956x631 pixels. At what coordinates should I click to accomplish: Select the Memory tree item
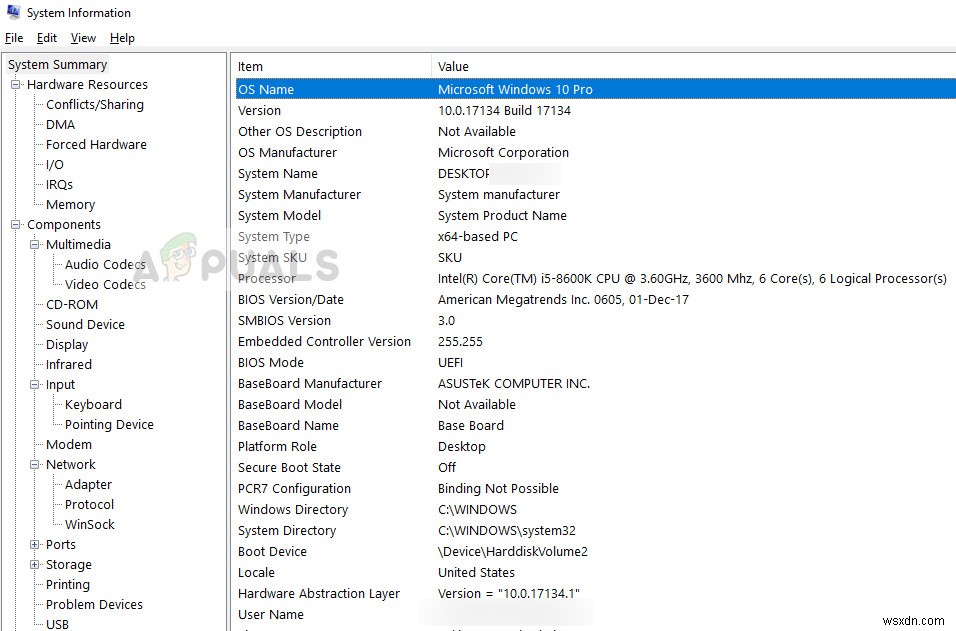click(70, 204)
